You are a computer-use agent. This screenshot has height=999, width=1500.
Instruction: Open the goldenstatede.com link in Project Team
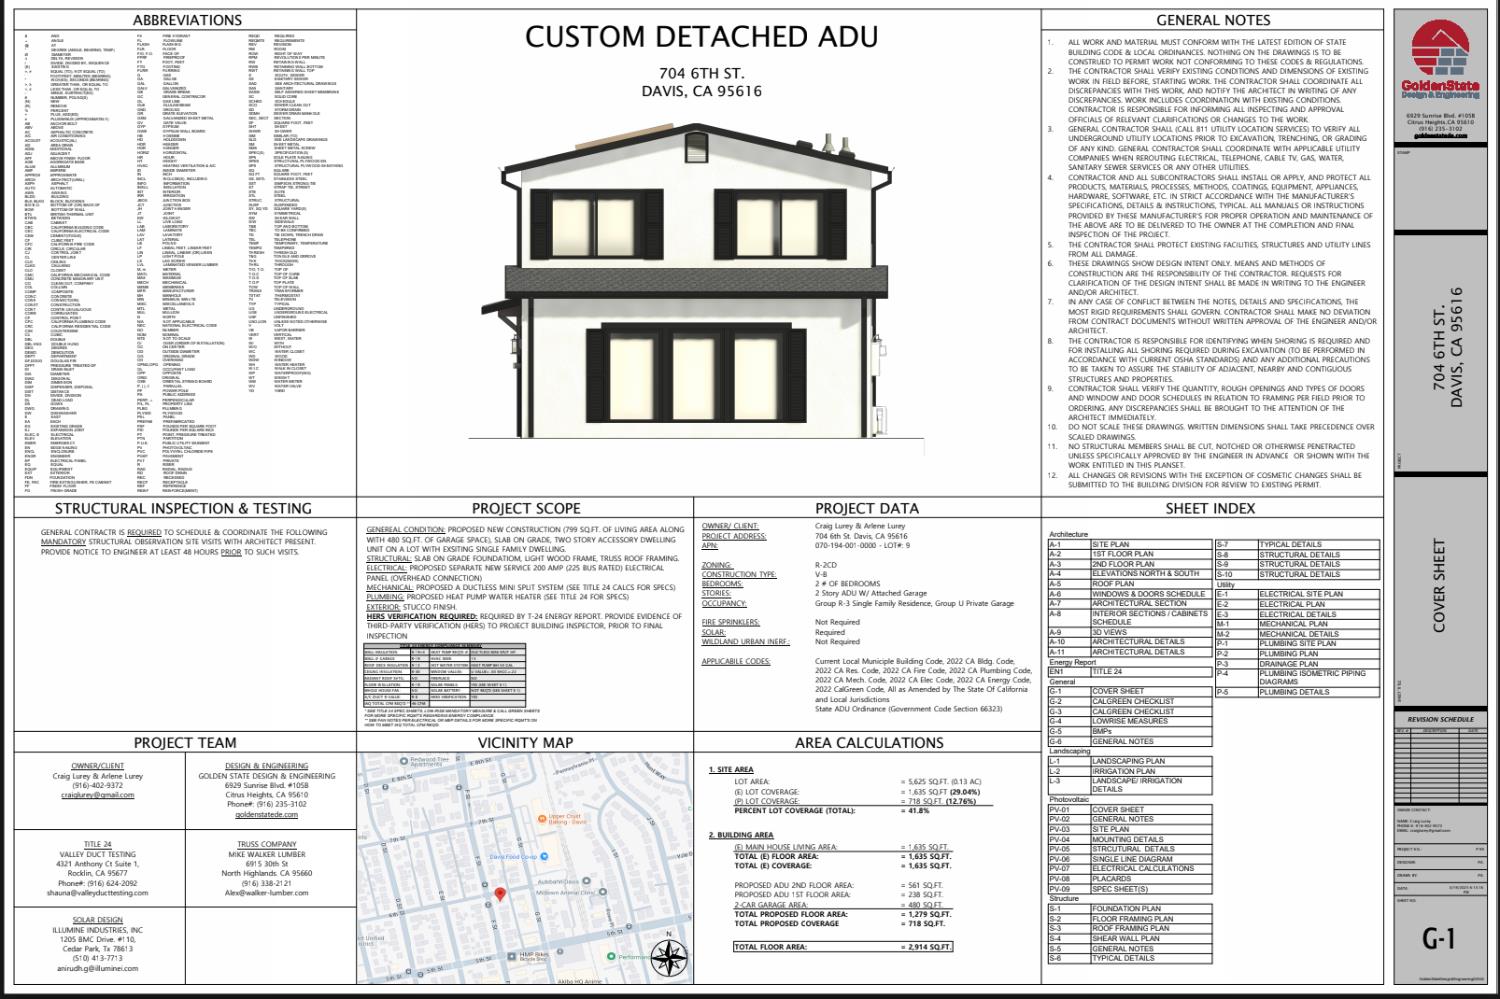click(x=266, y=815)
